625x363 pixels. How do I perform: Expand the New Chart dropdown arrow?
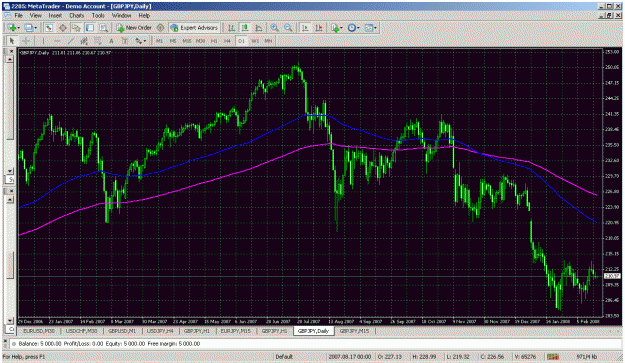18,28
